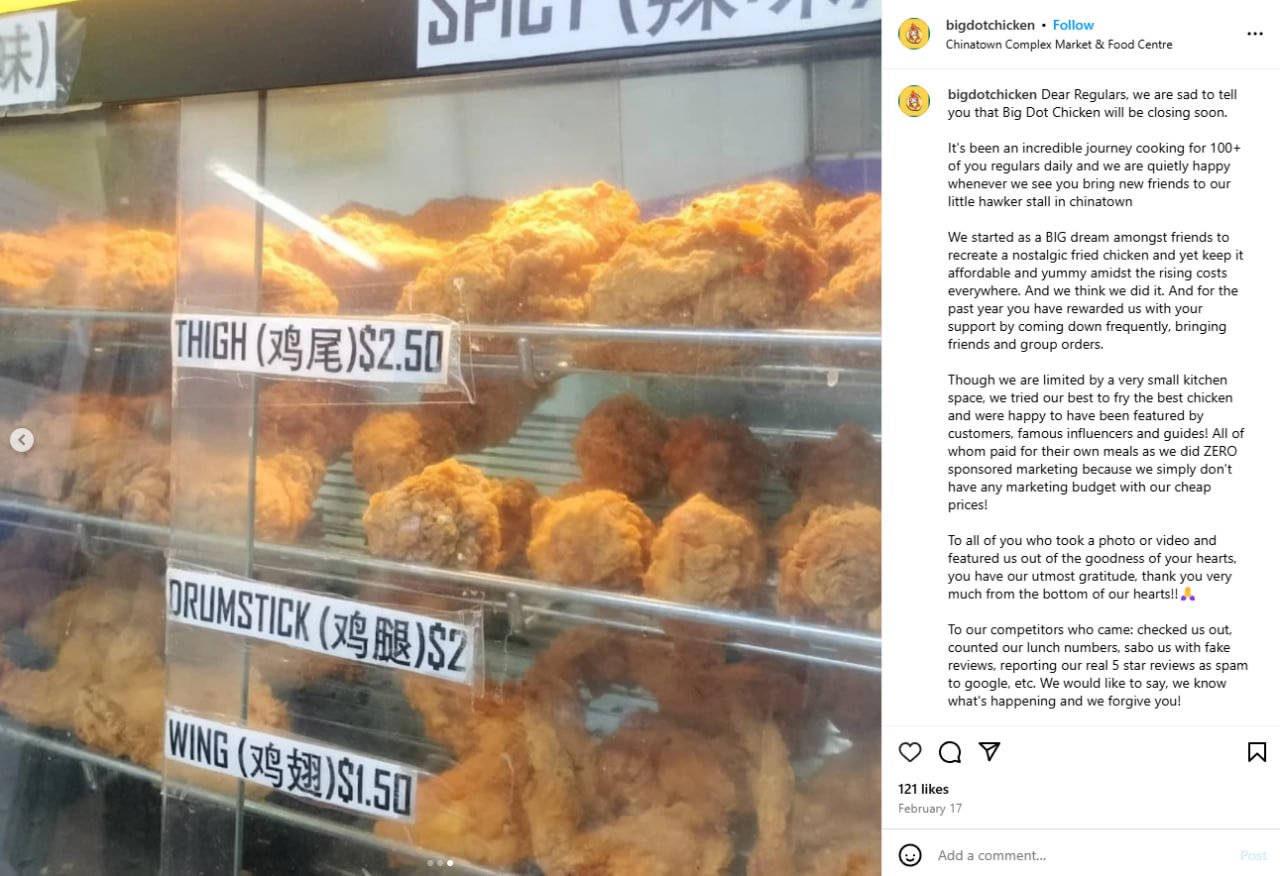The height and width of the screenshot is (876, 1280).
Task: Click the bigdotchicken avatar beside the caption
Action: [x=914, y=101]
